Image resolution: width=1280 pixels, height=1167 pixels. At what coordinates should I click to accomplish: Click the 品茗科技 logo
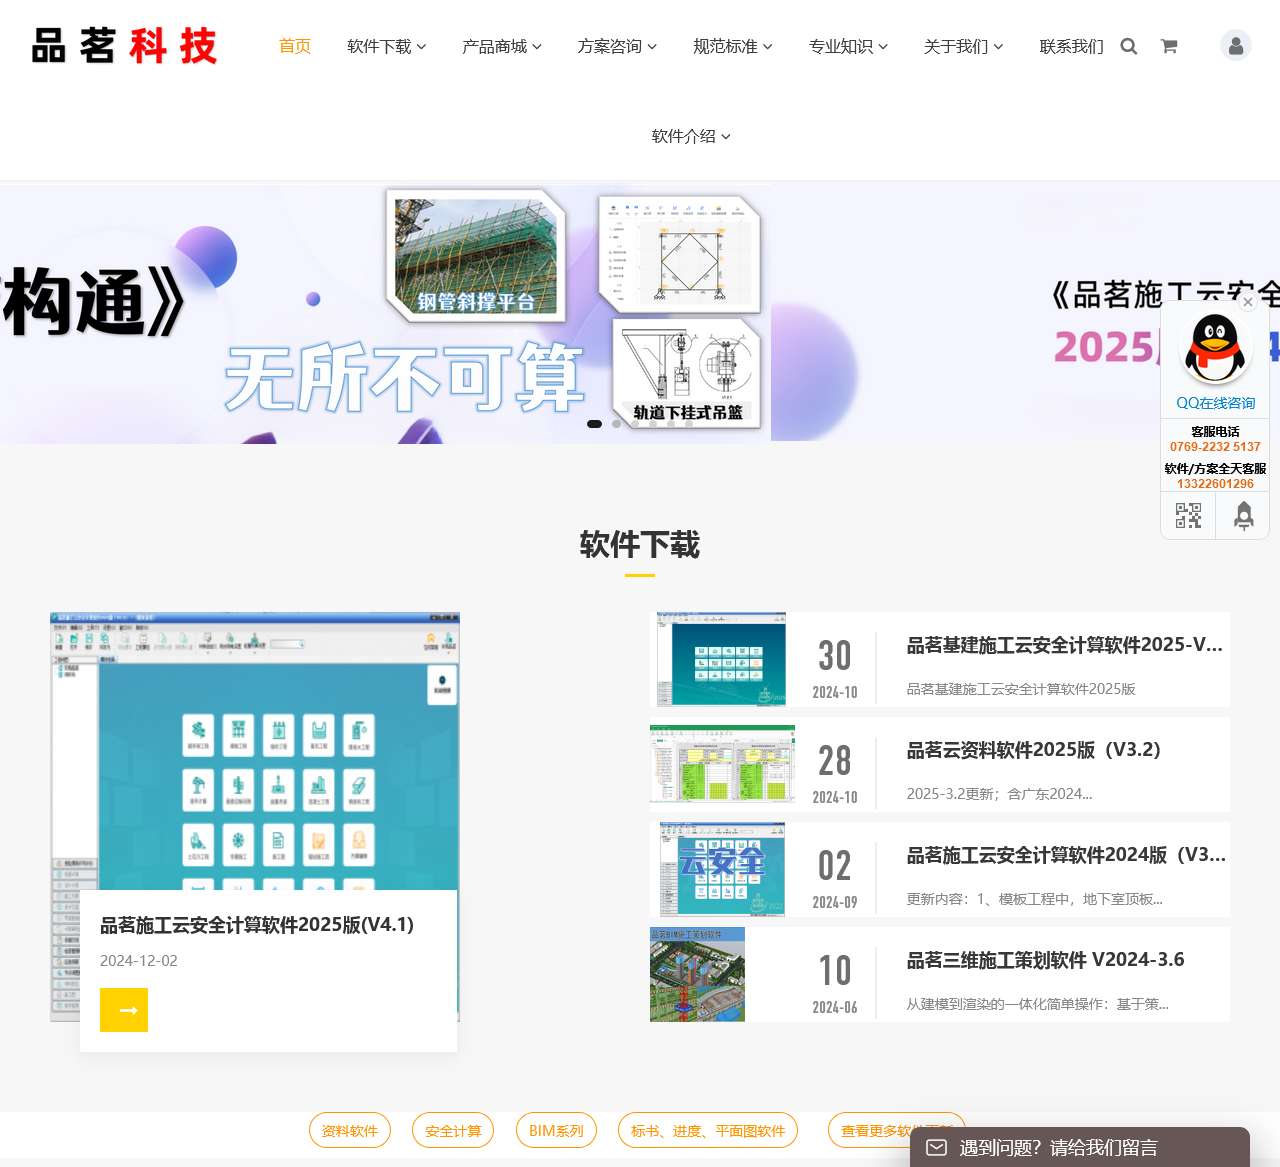125,46
